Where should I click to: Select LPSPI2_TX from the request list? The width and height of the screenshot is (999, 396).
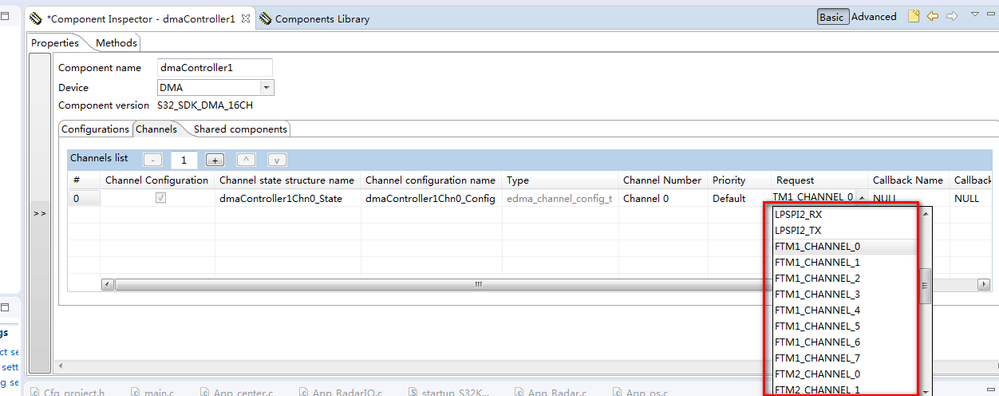pos(844,230)
